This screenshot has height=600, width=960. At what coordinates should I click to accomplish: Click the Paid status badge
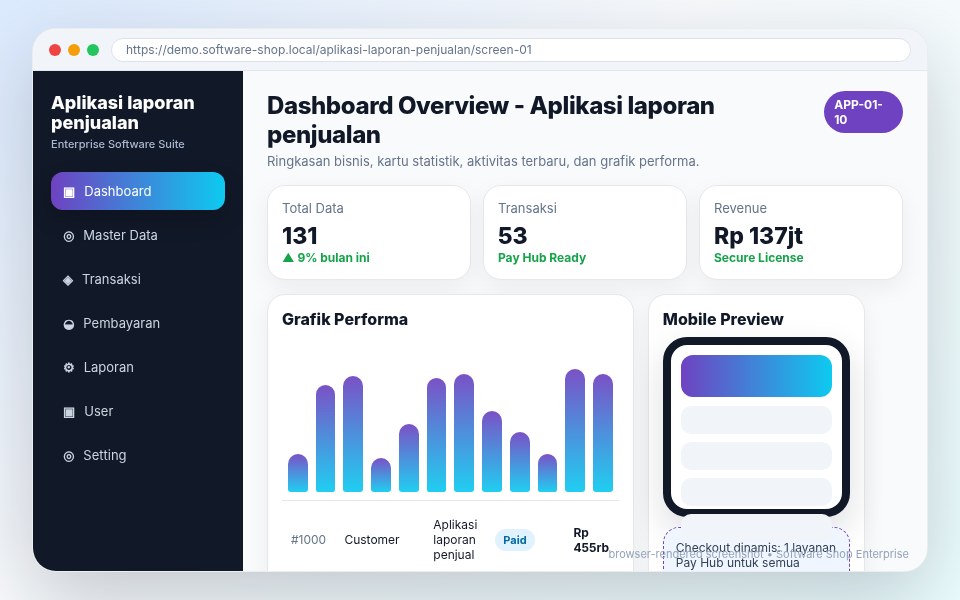pyautogui.click(x=514, y=540)
